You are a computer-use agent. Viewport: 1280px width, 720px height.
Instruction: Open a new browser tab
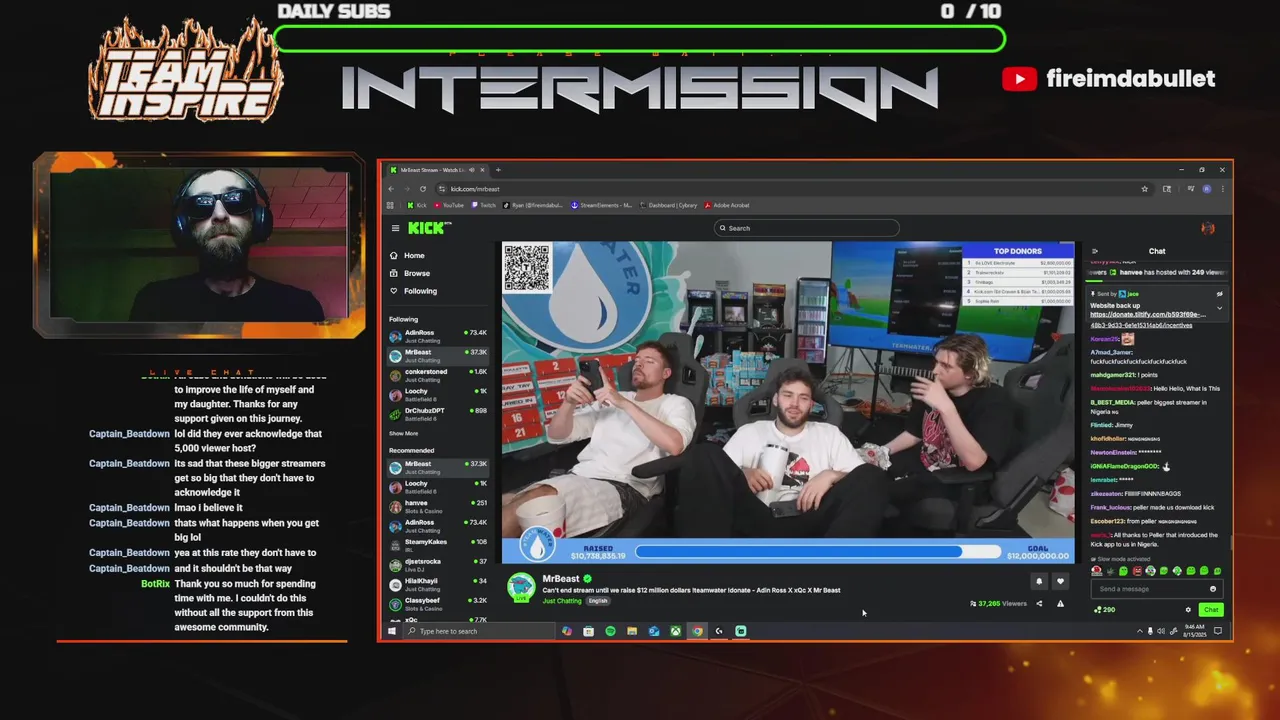(x=498, y=170)
